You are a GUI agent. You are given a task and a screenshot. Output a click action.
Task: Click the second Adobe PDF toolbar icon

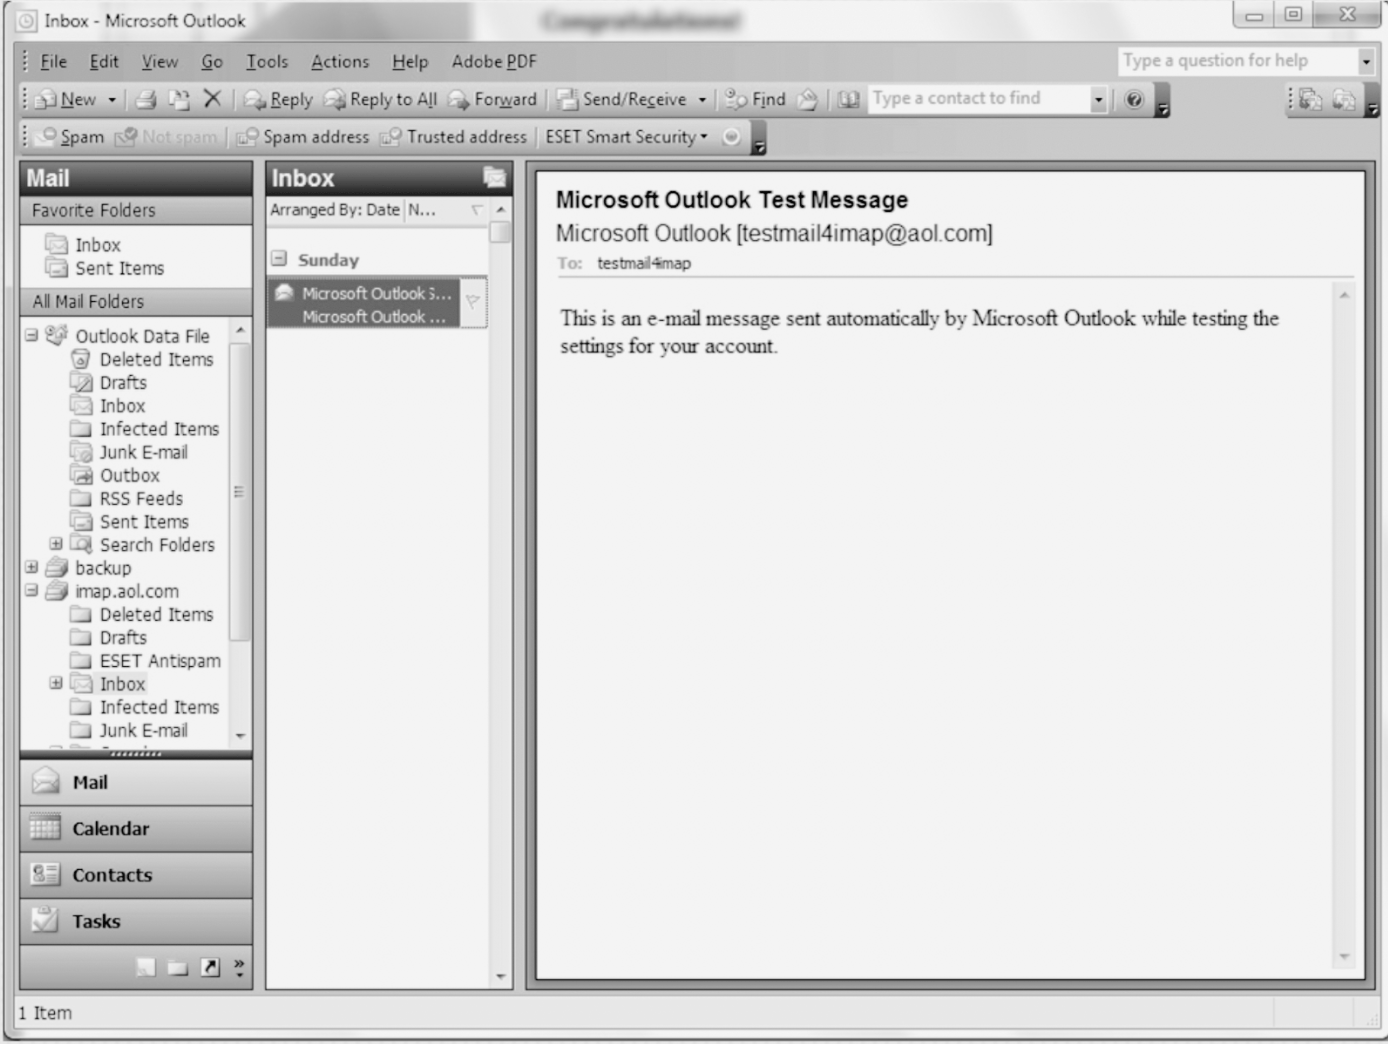(1344, 99)
